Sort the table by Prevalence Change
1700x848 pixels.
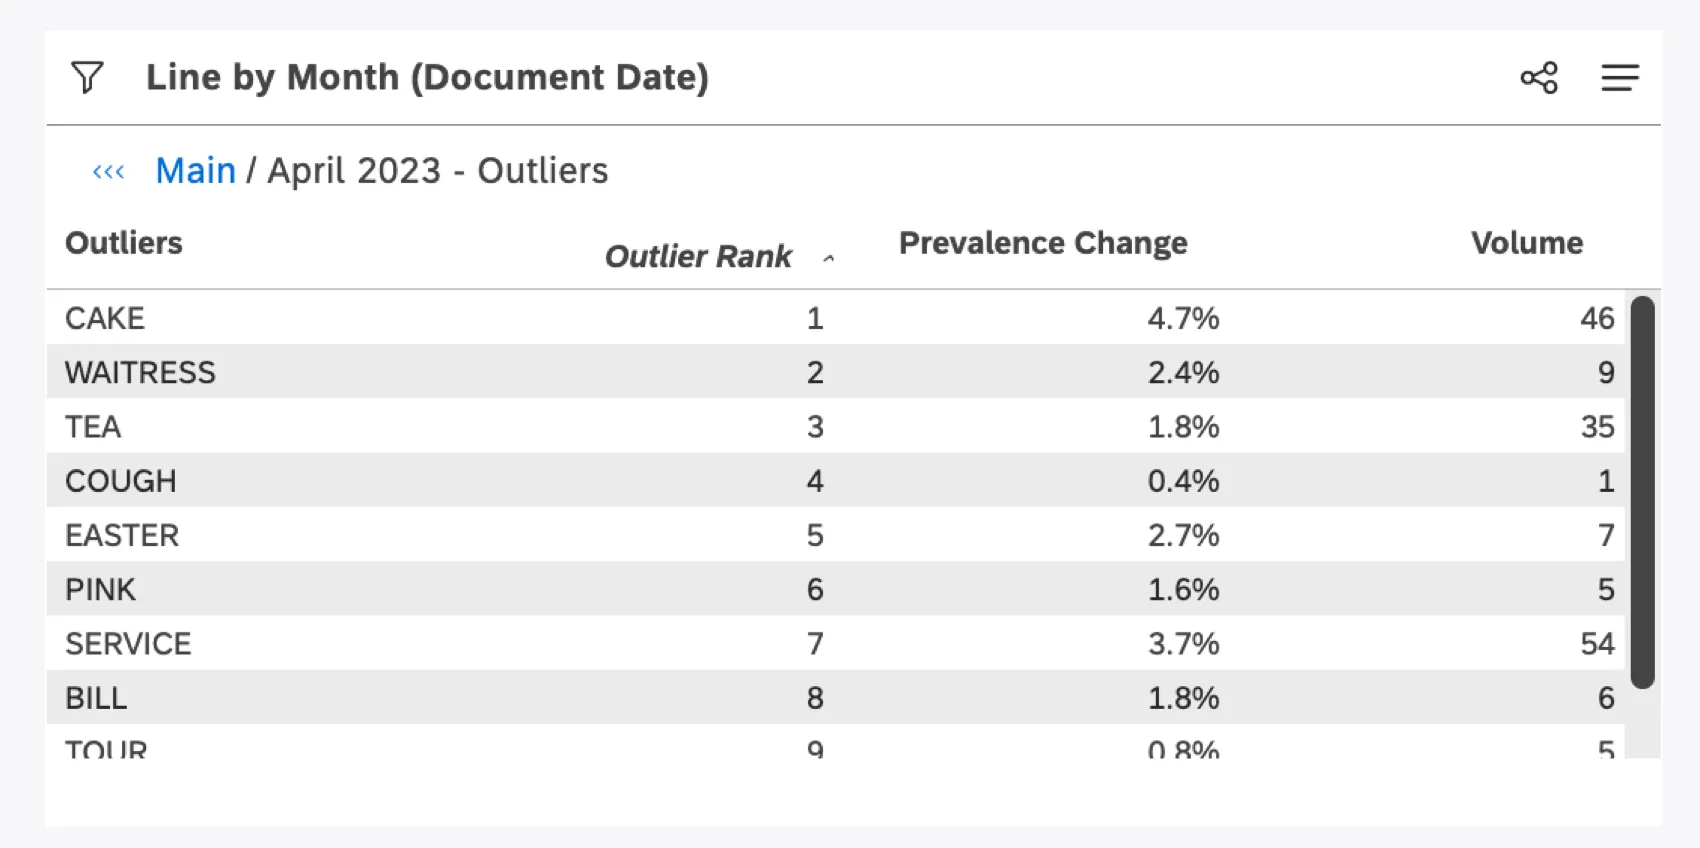pos(1042,242)
